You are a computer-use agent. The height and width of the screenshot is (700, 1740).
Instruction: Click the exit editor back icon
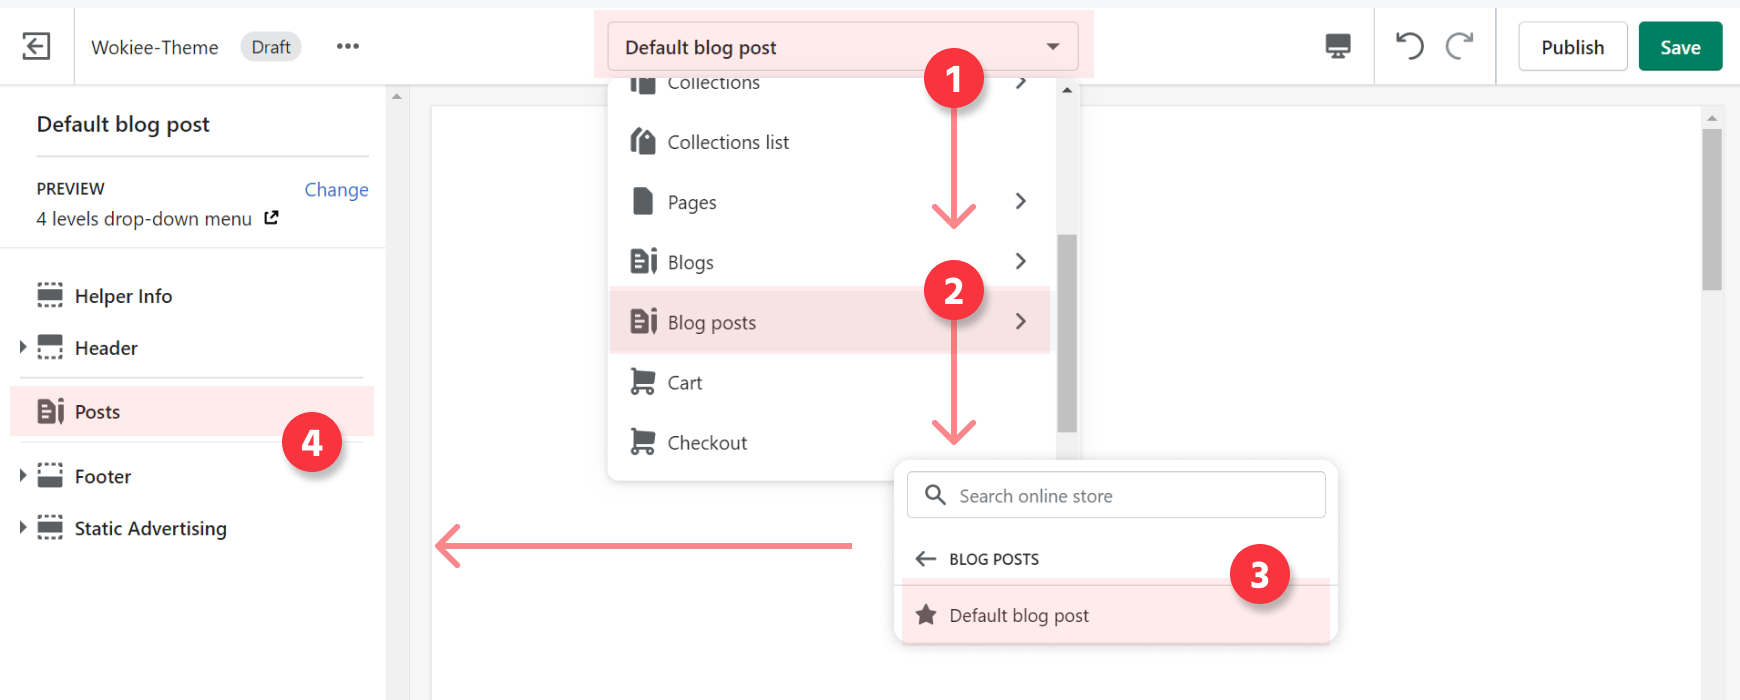36,46
